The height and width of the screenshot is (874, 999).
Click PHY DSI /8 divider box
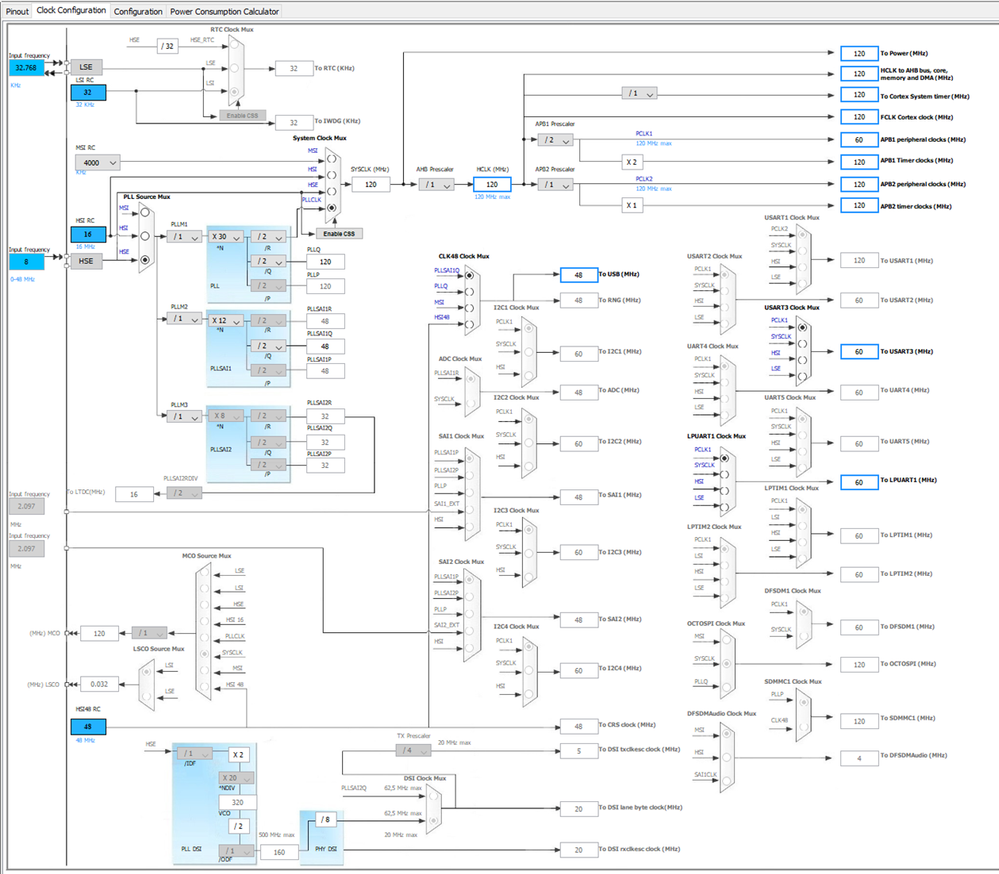(x=326, y=819)
